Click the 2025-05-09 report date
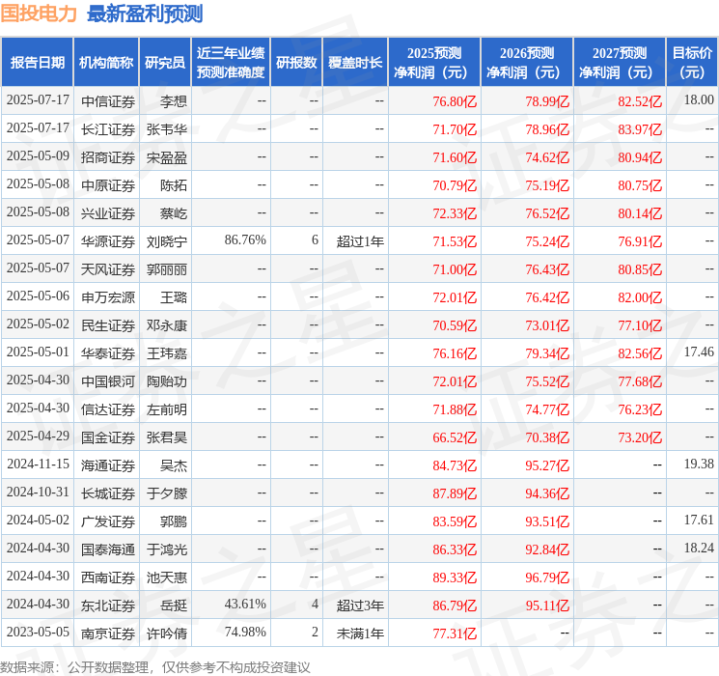 38,156
